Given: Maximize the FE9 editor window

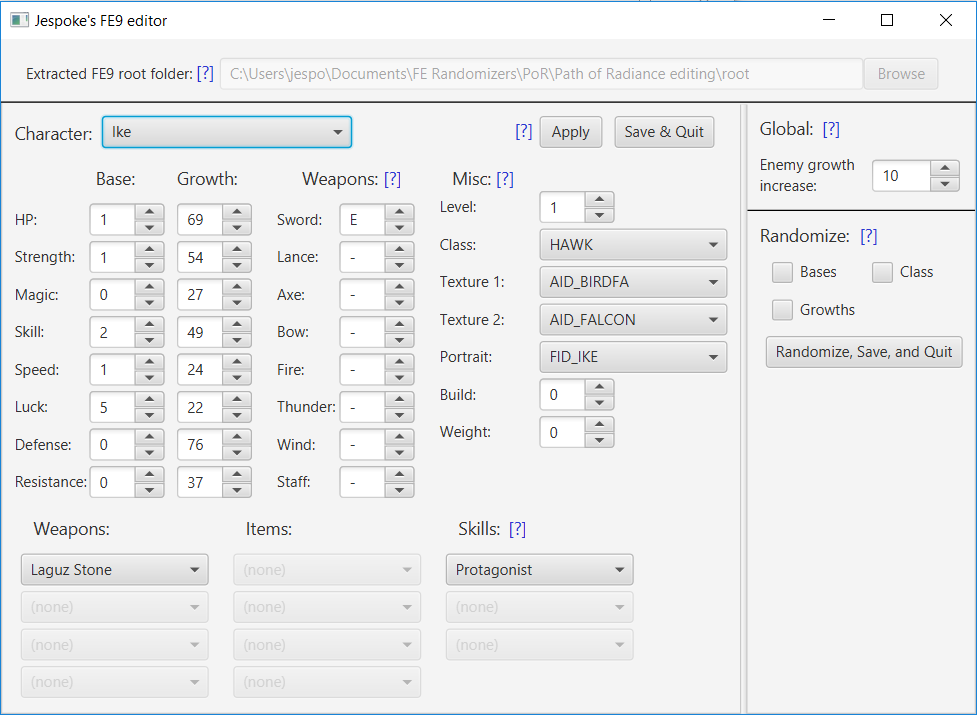Looking at the screenshot, I should pos(887,20).
